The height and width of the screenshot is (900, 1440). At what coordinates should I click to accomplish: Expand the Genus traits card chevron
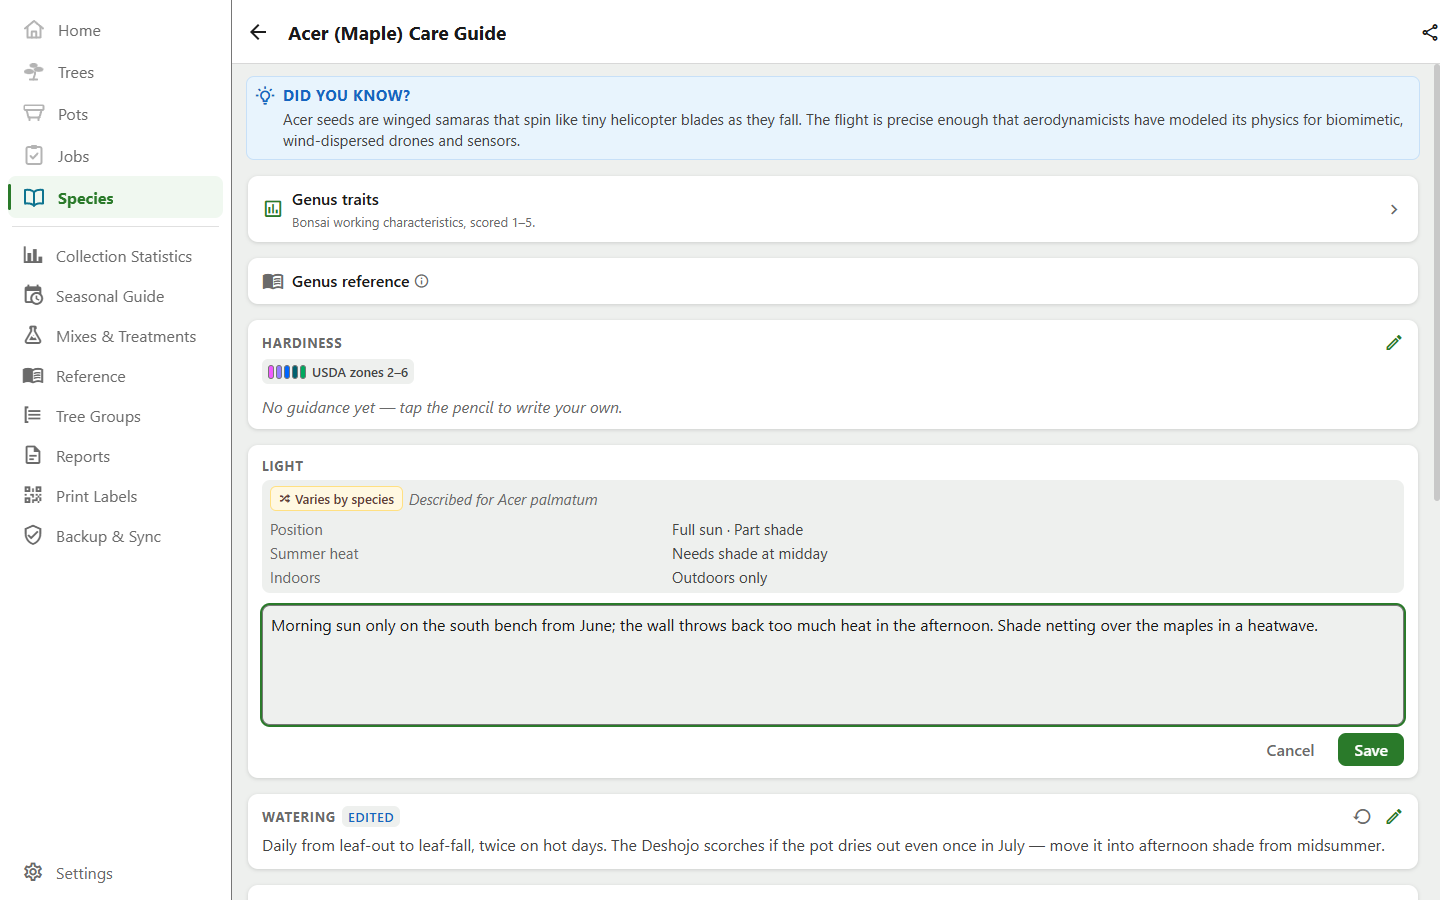1394,209
